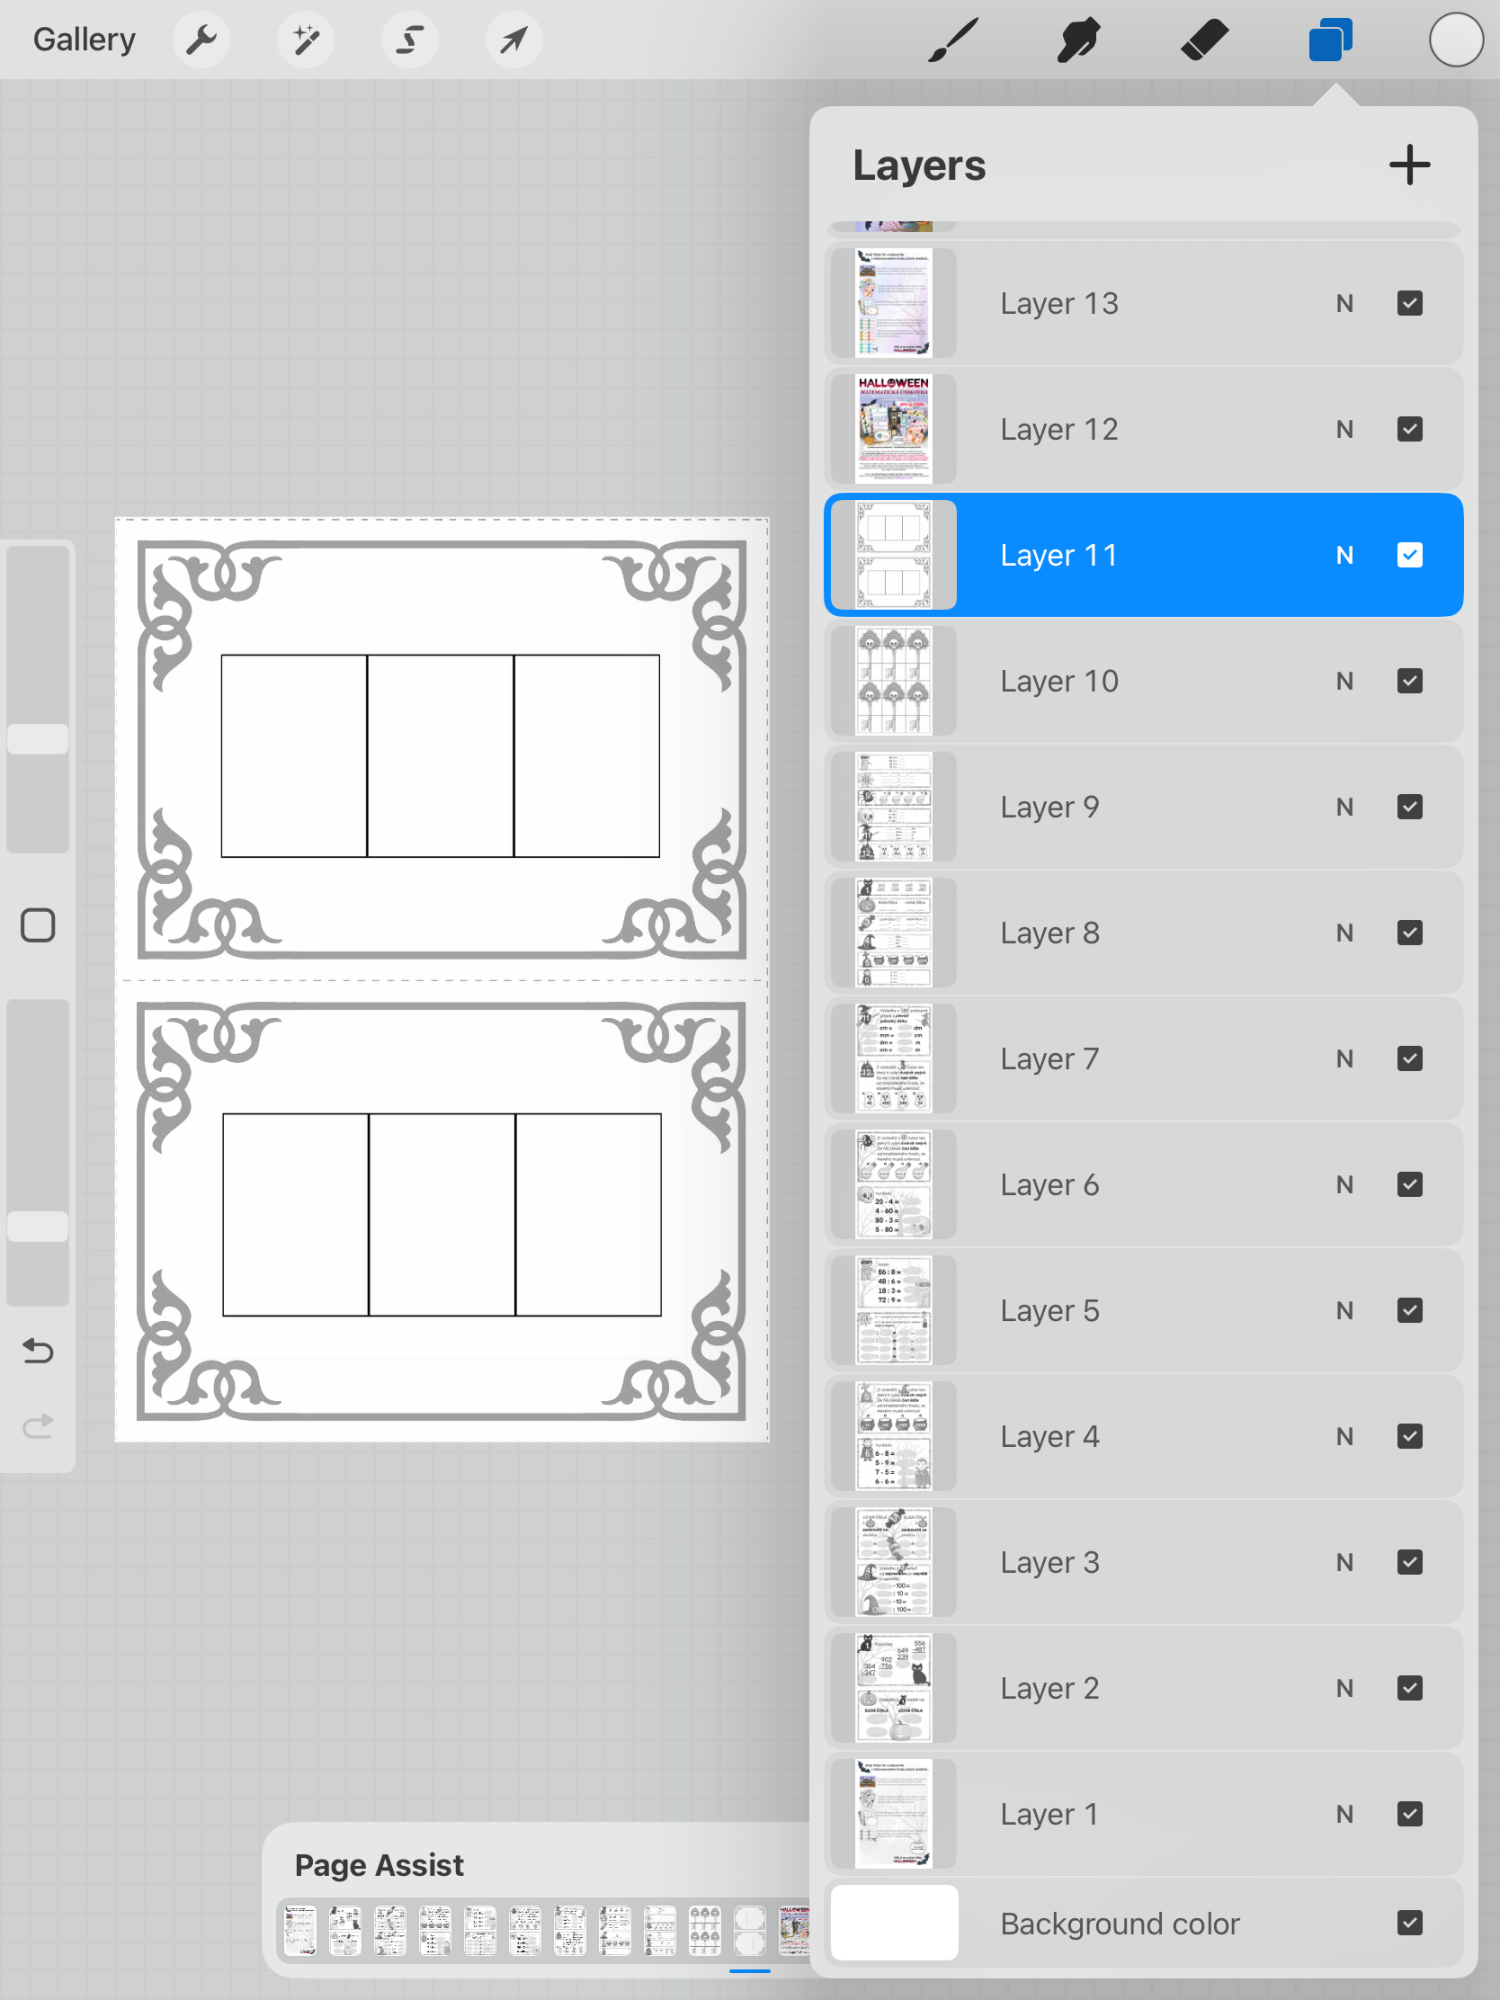Return to the Gallery
Viewport: 1500px width, 2000px height.
tap(84, 40)
